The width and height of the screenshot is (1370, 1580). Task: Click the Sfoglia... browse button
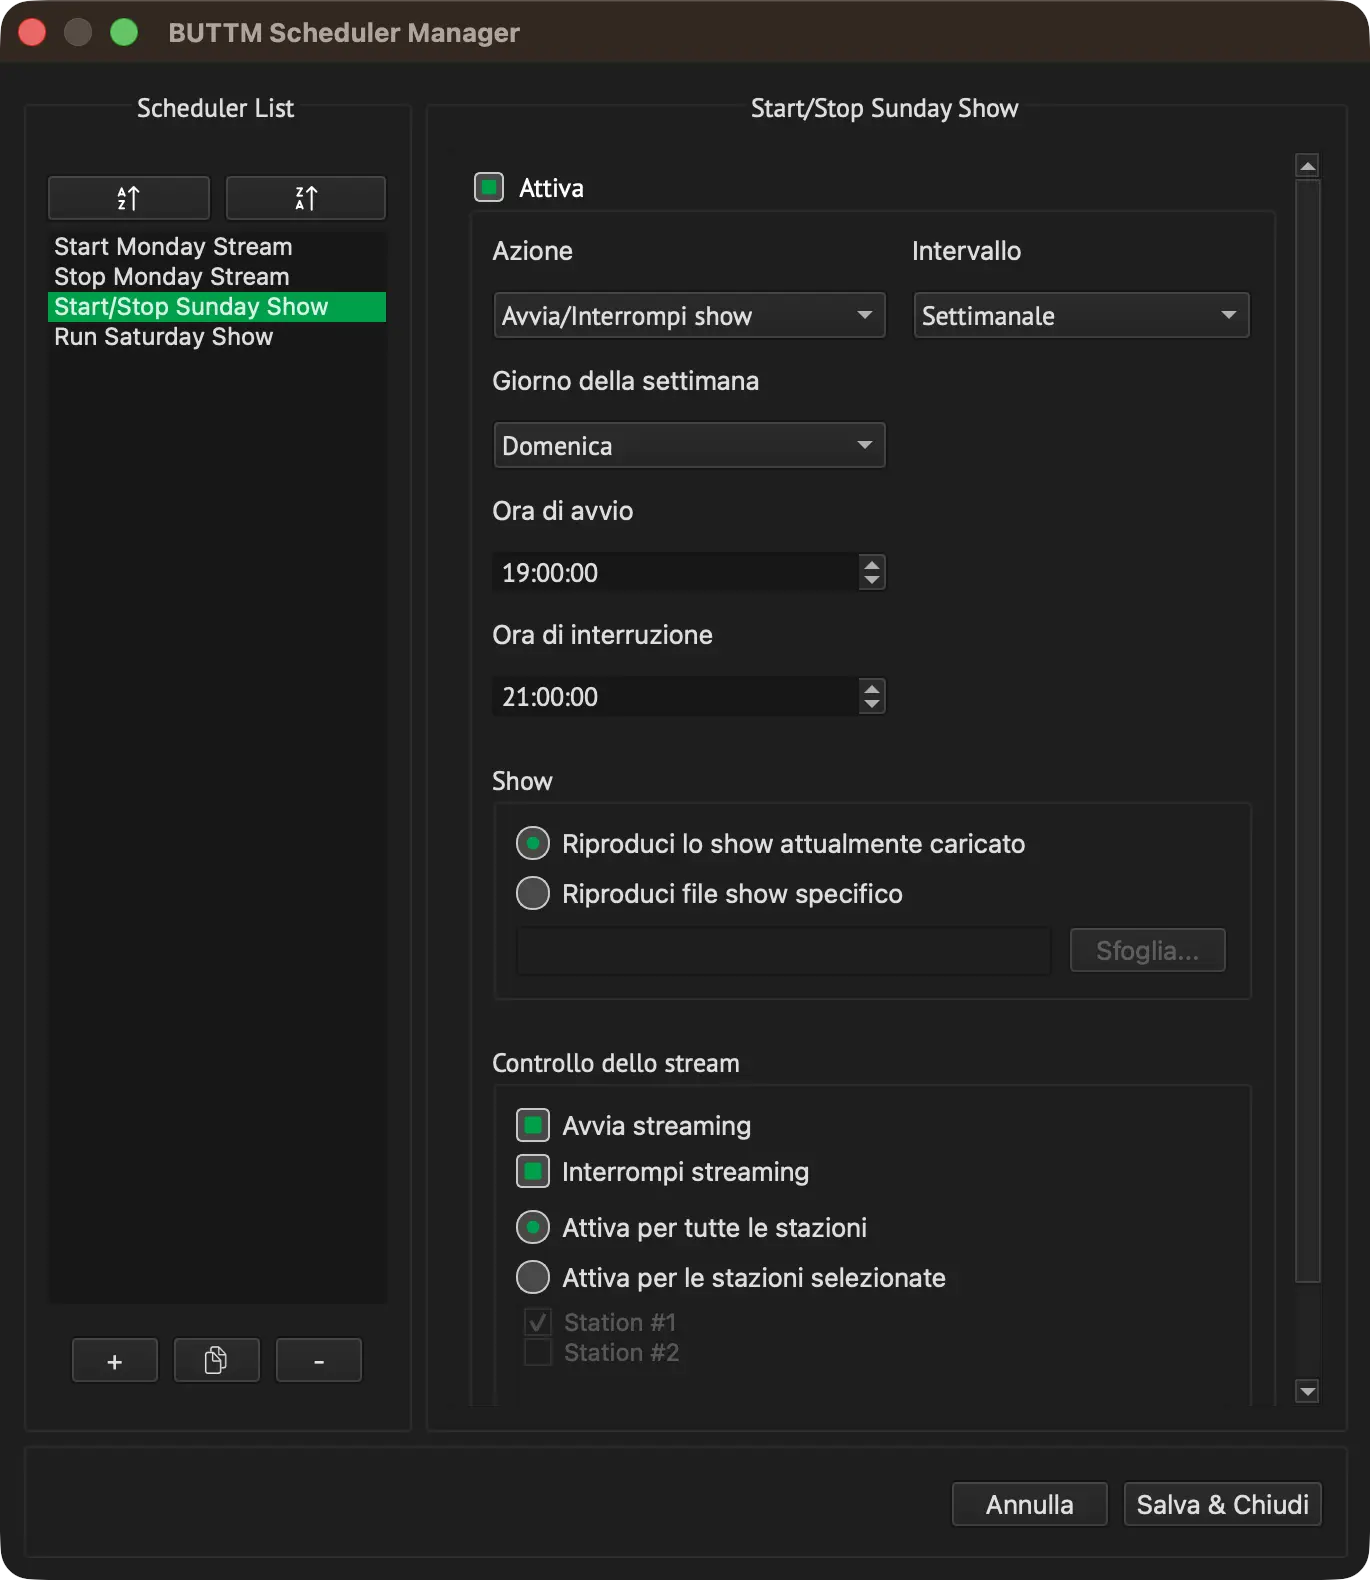[x=1148, y=950]
